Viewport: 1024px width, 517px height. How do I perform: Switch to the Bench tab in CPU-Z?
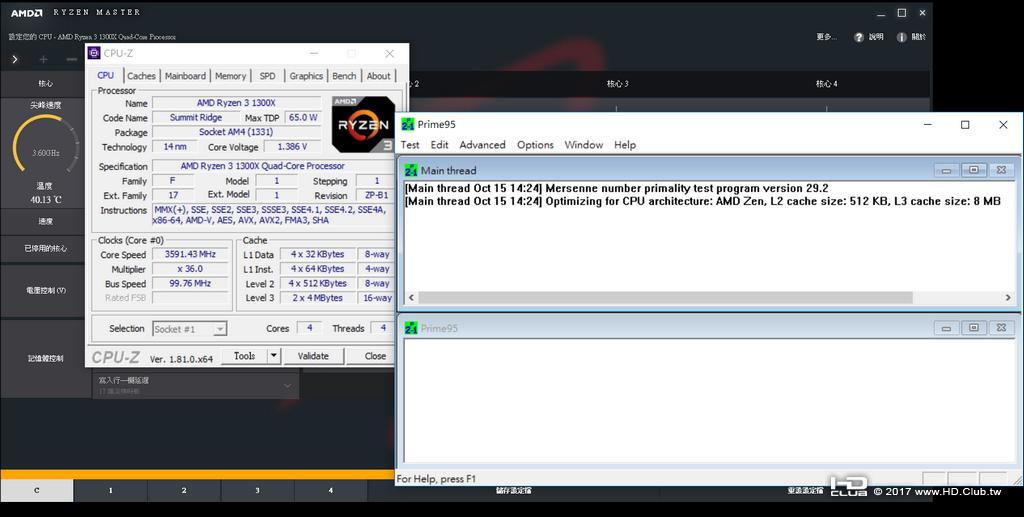point(344,76)
